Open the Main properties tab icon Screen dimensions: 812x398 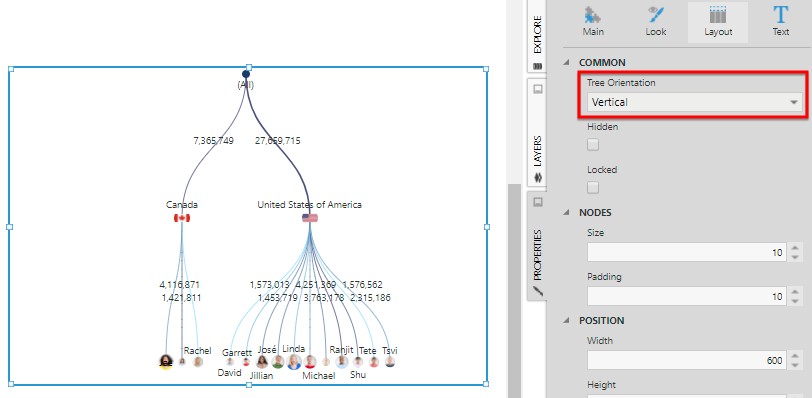592,15
